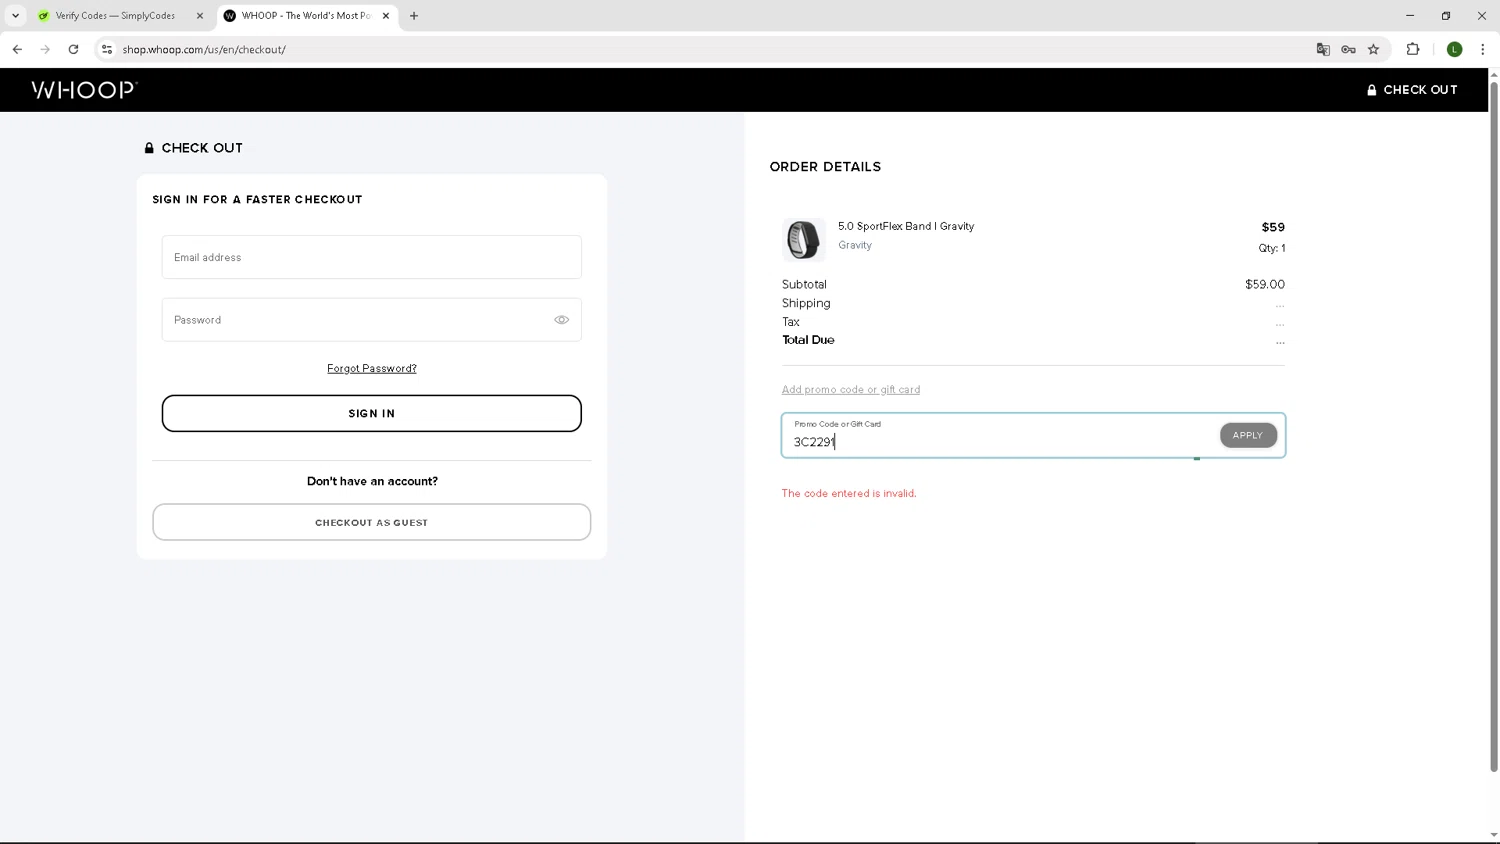Click the address bar URL
Viewport: 1500px width, 844px height.
point(204,49)
